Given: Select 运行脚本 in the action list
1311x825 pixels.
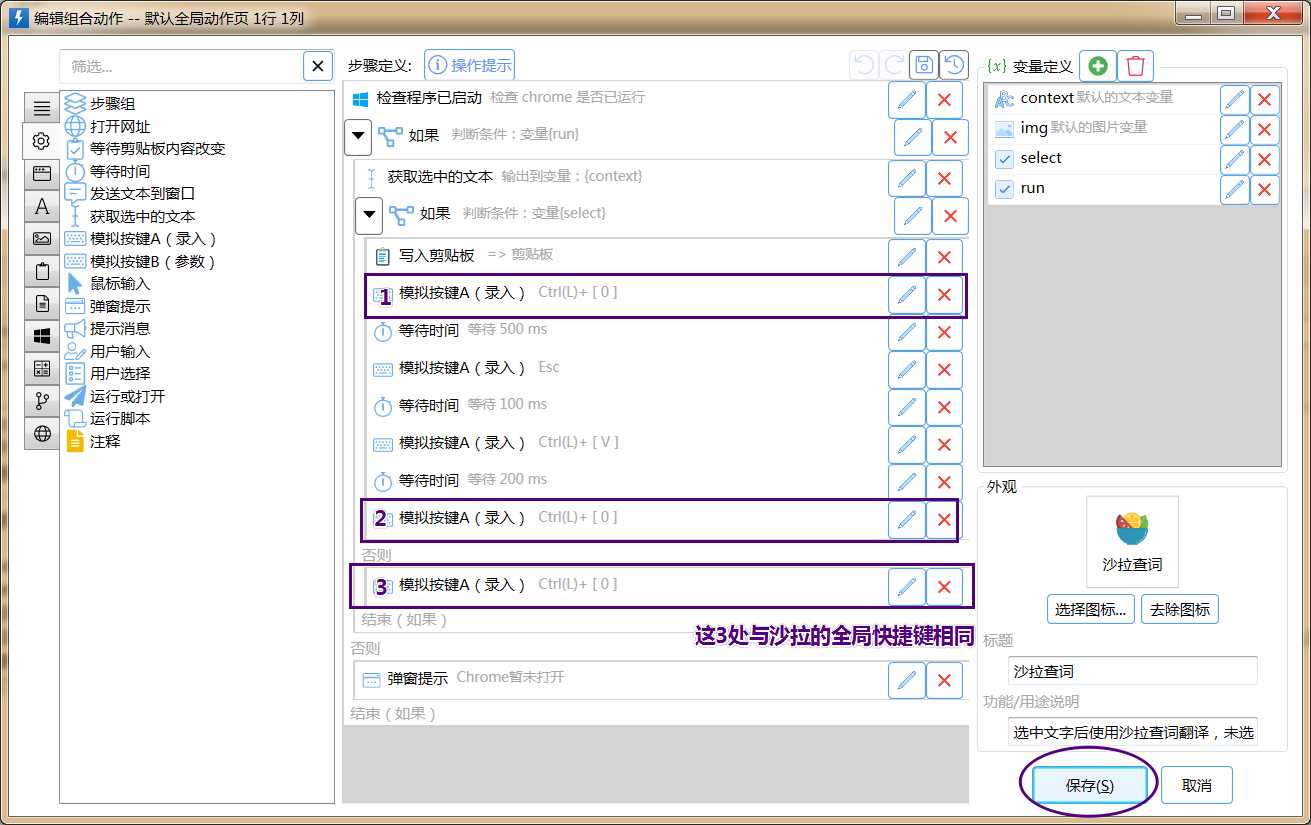Looking at the screenshot, I should (x=120, y=419).
